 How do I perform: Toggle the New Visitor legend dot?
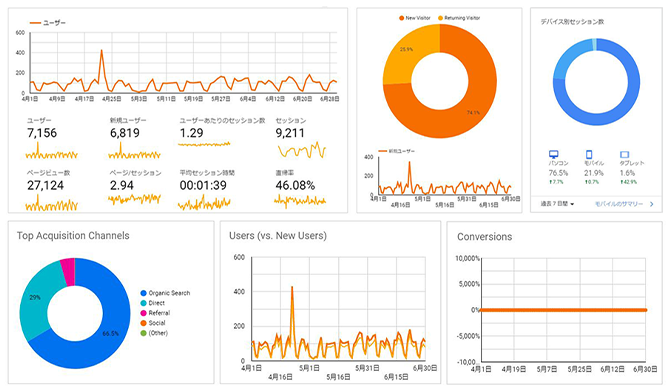click(401, 18)
